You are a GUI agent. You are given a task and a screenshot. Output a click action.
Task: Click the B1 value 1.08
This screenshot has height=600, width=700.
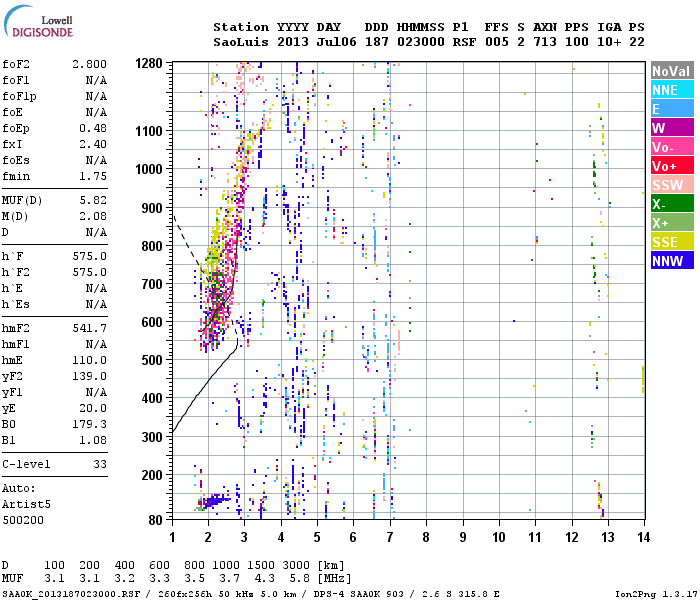[93, 440]
